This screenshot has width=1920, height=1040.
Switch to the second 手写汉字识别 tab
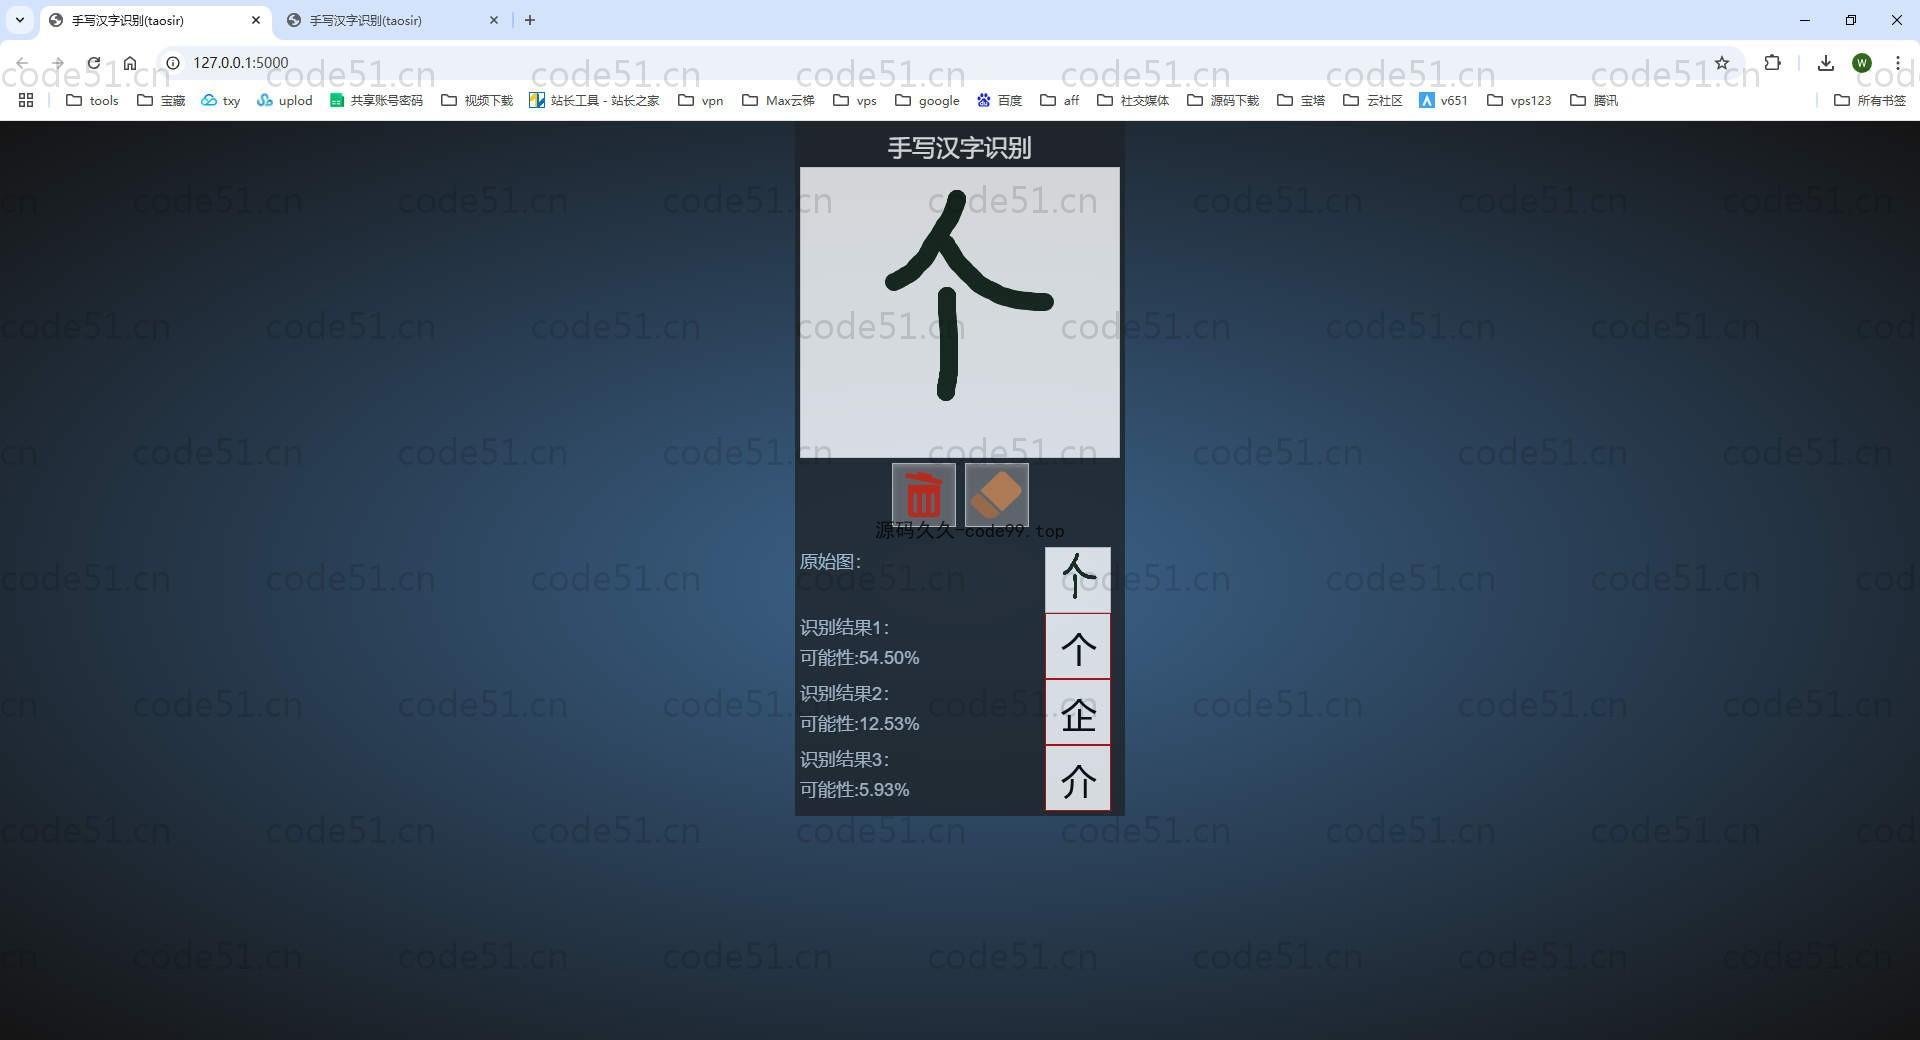(x=391, y=20)
